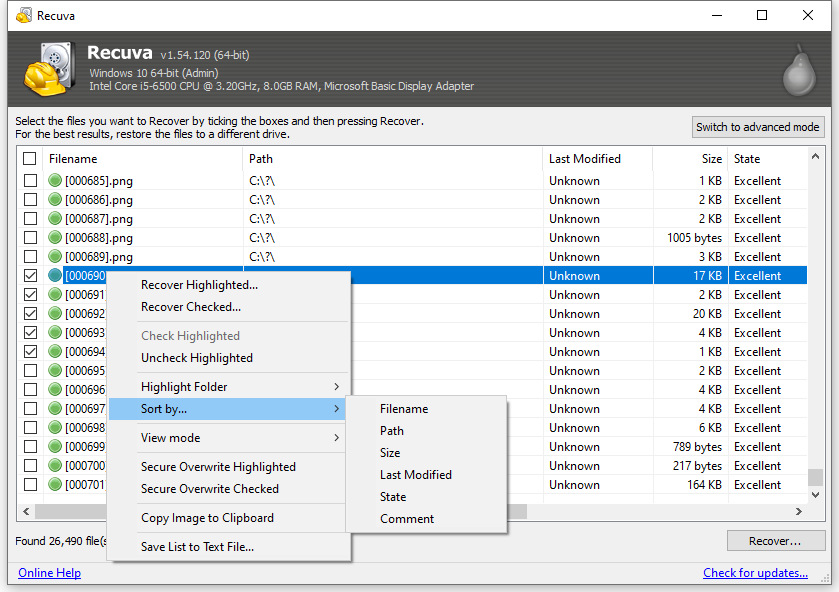Toggle the select-all checkbox in header

(30, 159)
